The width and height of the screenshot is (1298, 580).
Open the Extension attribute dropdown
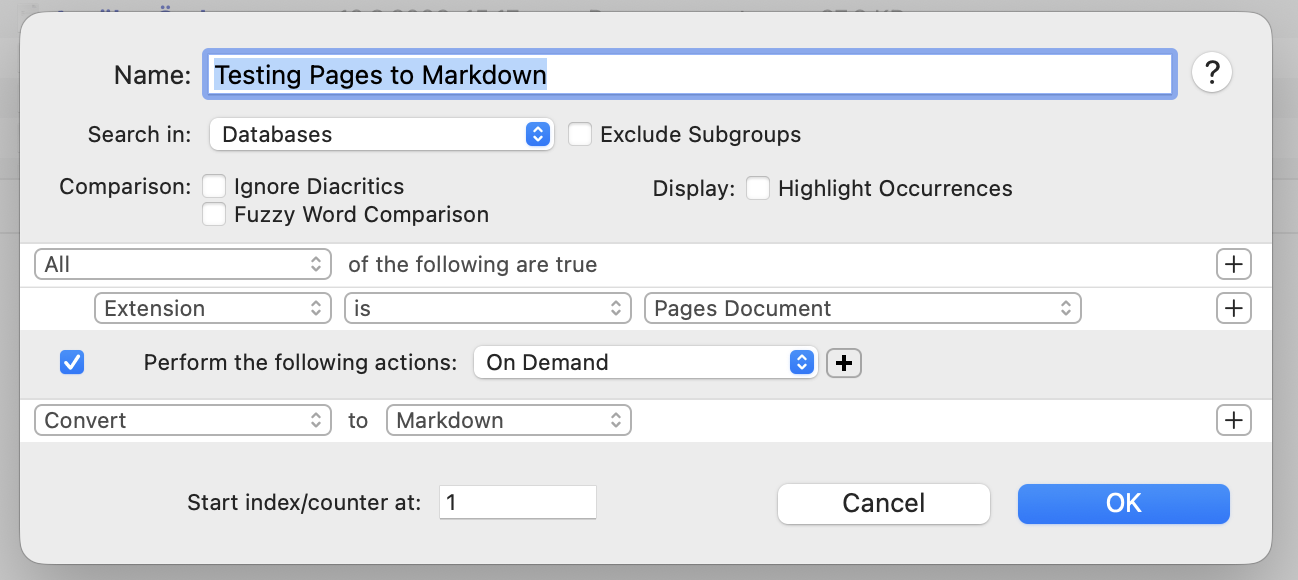212,309
